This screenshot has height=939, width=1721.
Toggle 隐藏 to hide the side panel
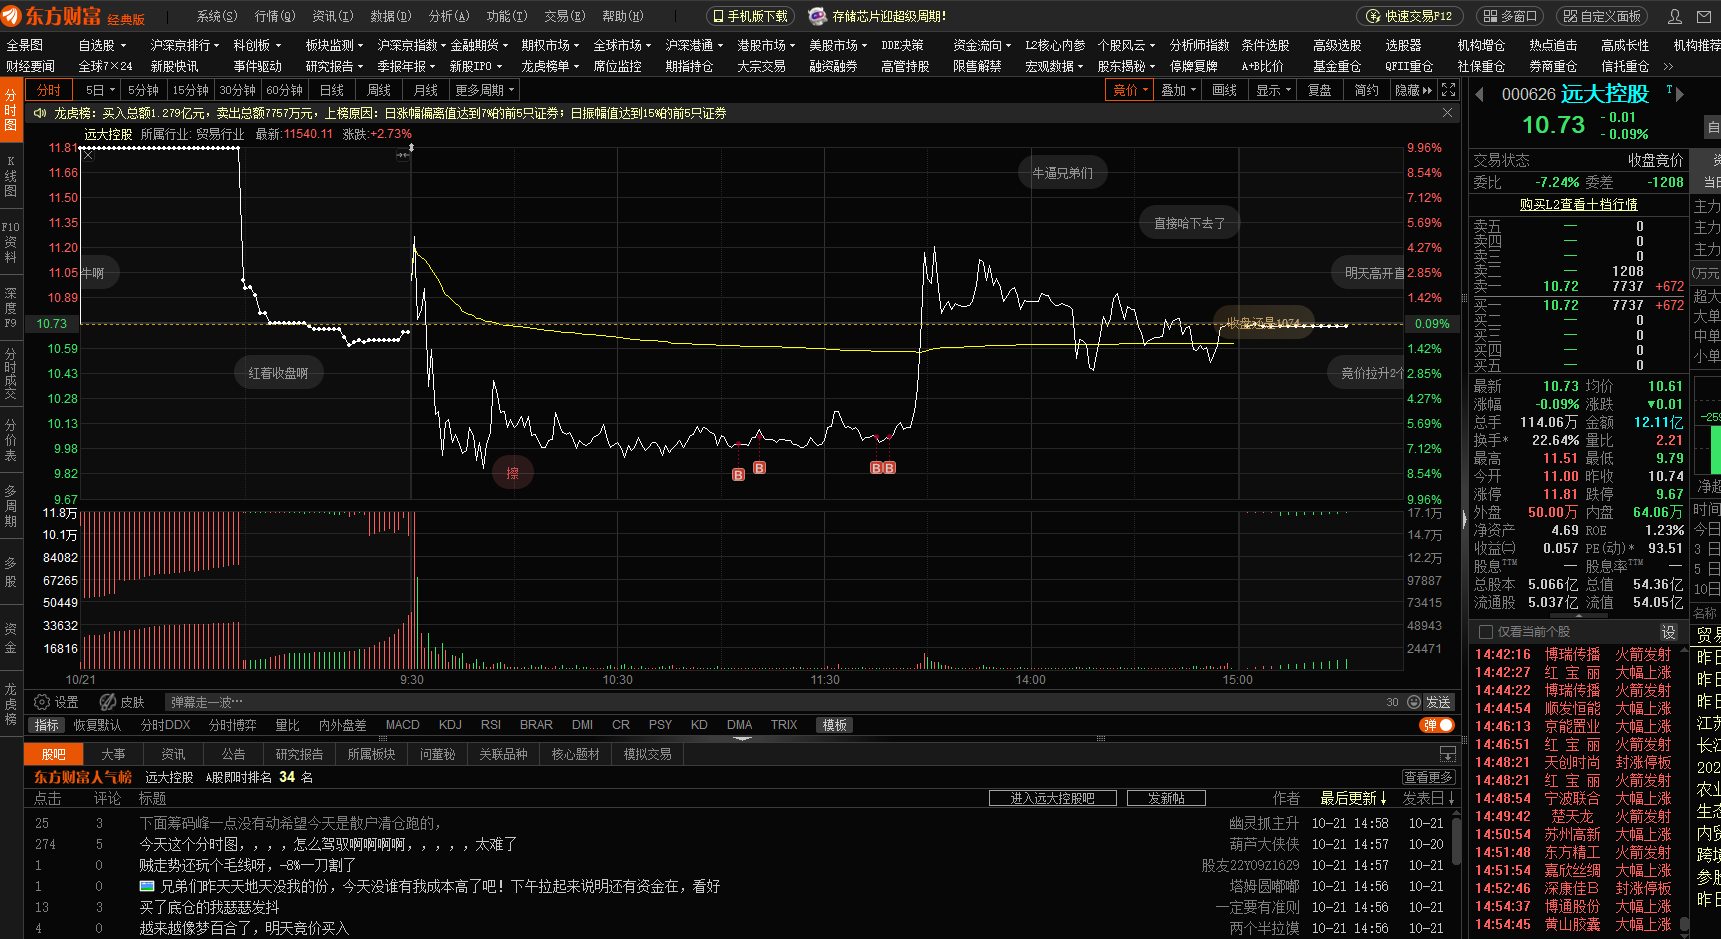(1413, 90)
